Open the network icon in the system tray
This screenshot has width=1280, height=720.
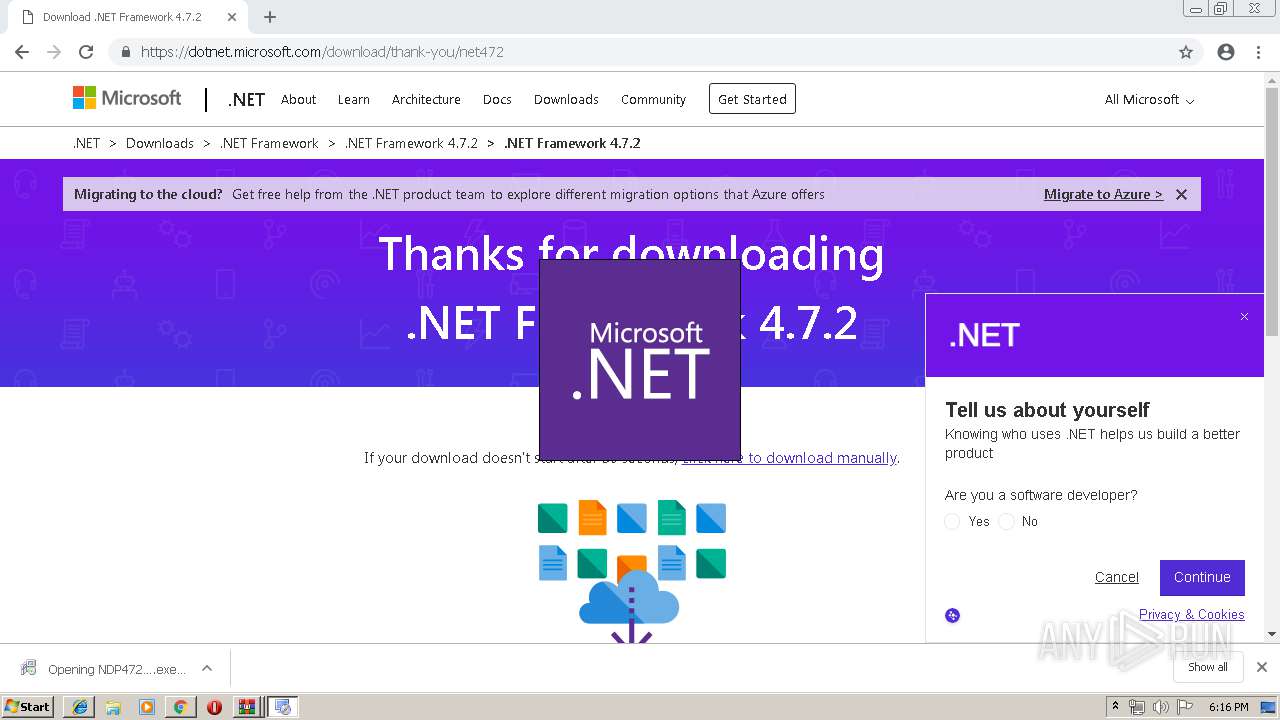click(1137, 707)
